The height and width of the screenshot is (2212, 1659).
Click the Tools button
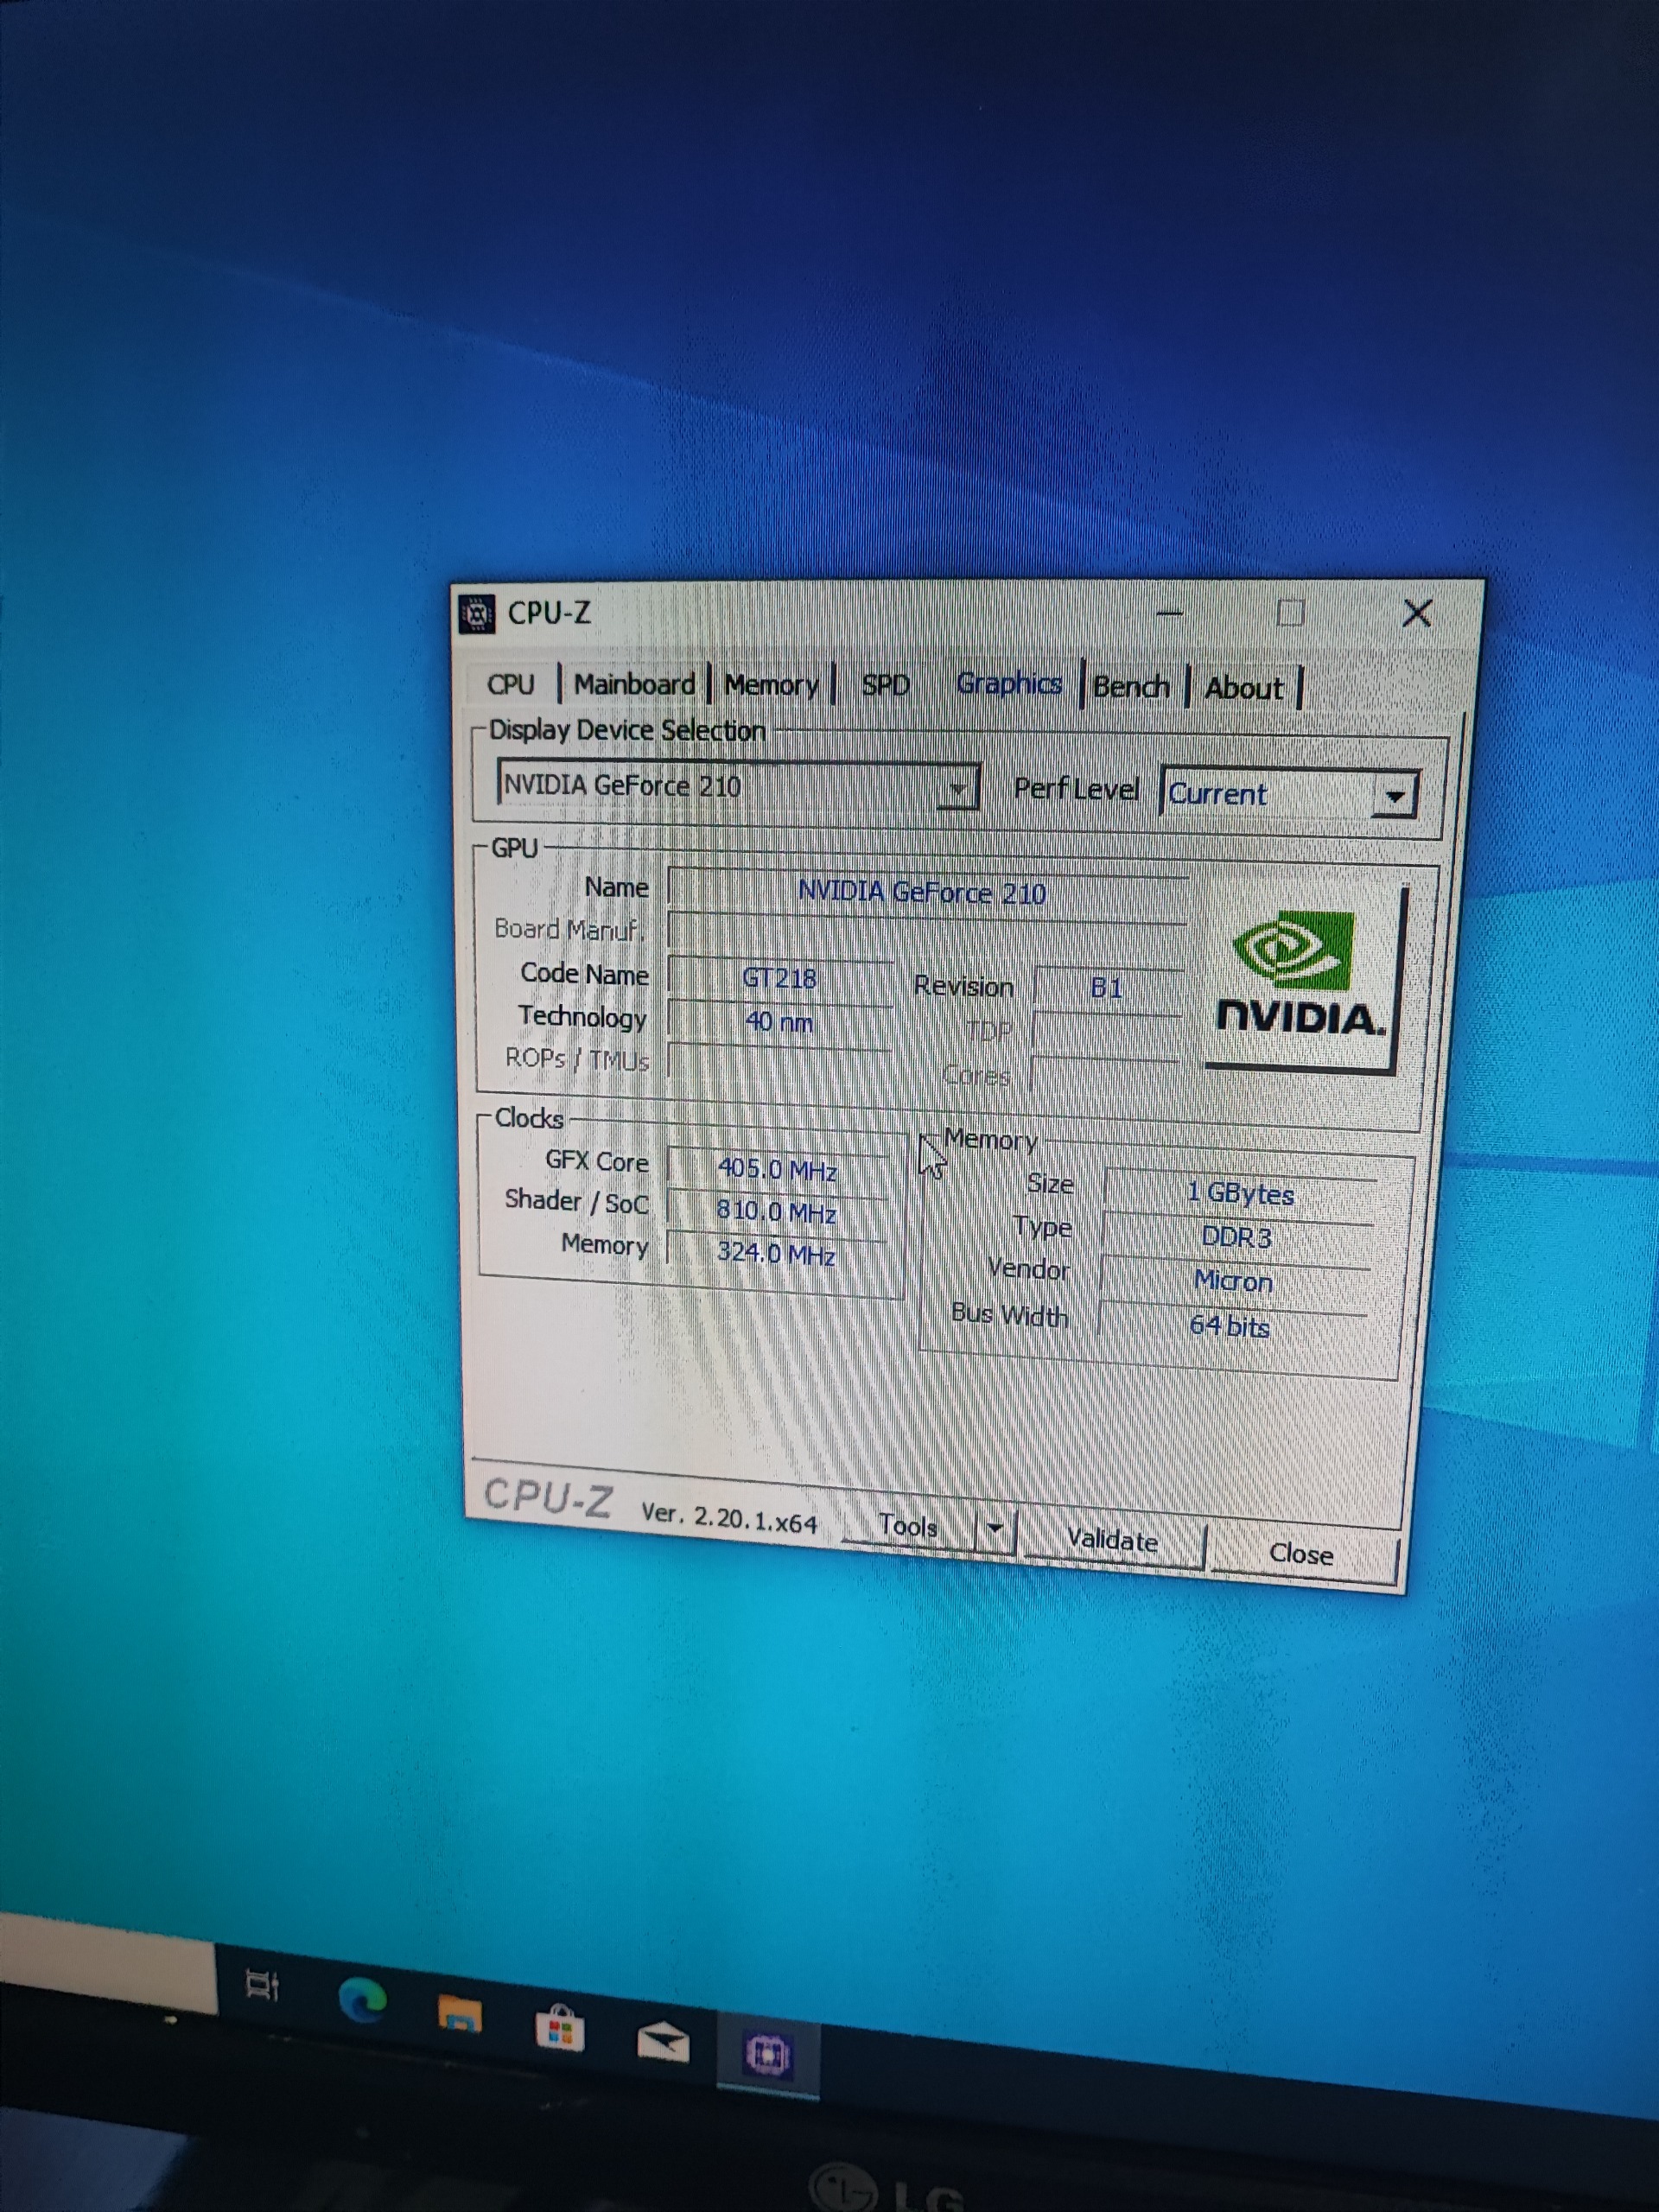pyautogui.click(x=908, y=1525)
